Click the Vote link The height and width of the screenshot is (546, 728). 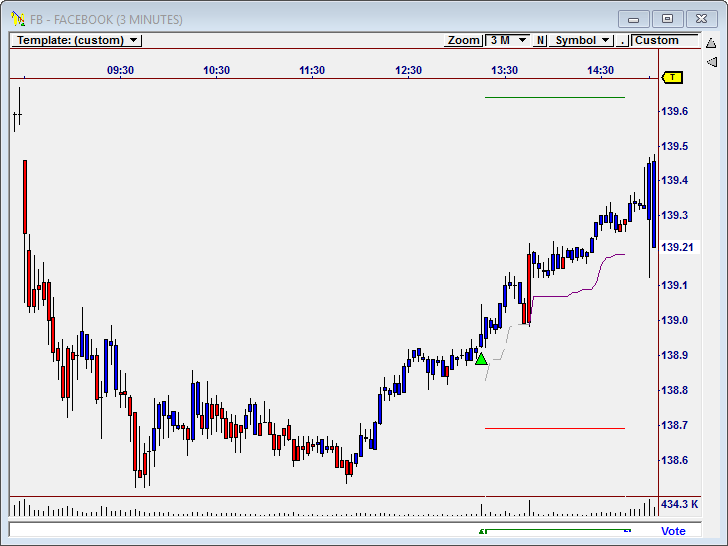(673, 531)
